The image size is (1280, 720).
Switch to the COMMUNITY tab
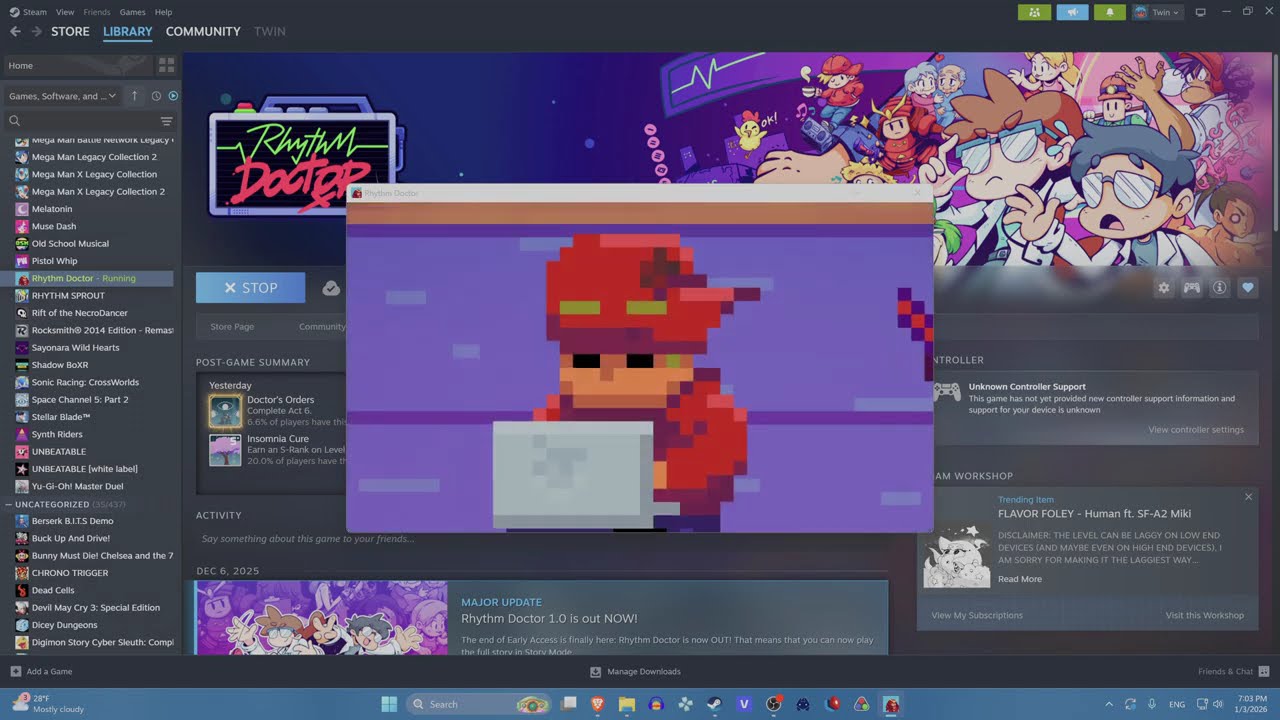pos(203,32)
